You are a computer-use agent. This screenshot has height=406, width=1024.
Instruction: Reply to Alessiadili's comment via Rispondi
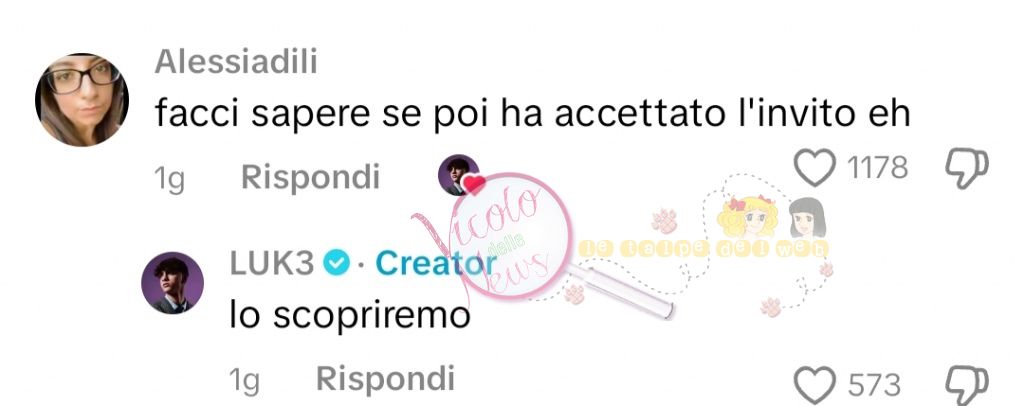click(310, 177)
